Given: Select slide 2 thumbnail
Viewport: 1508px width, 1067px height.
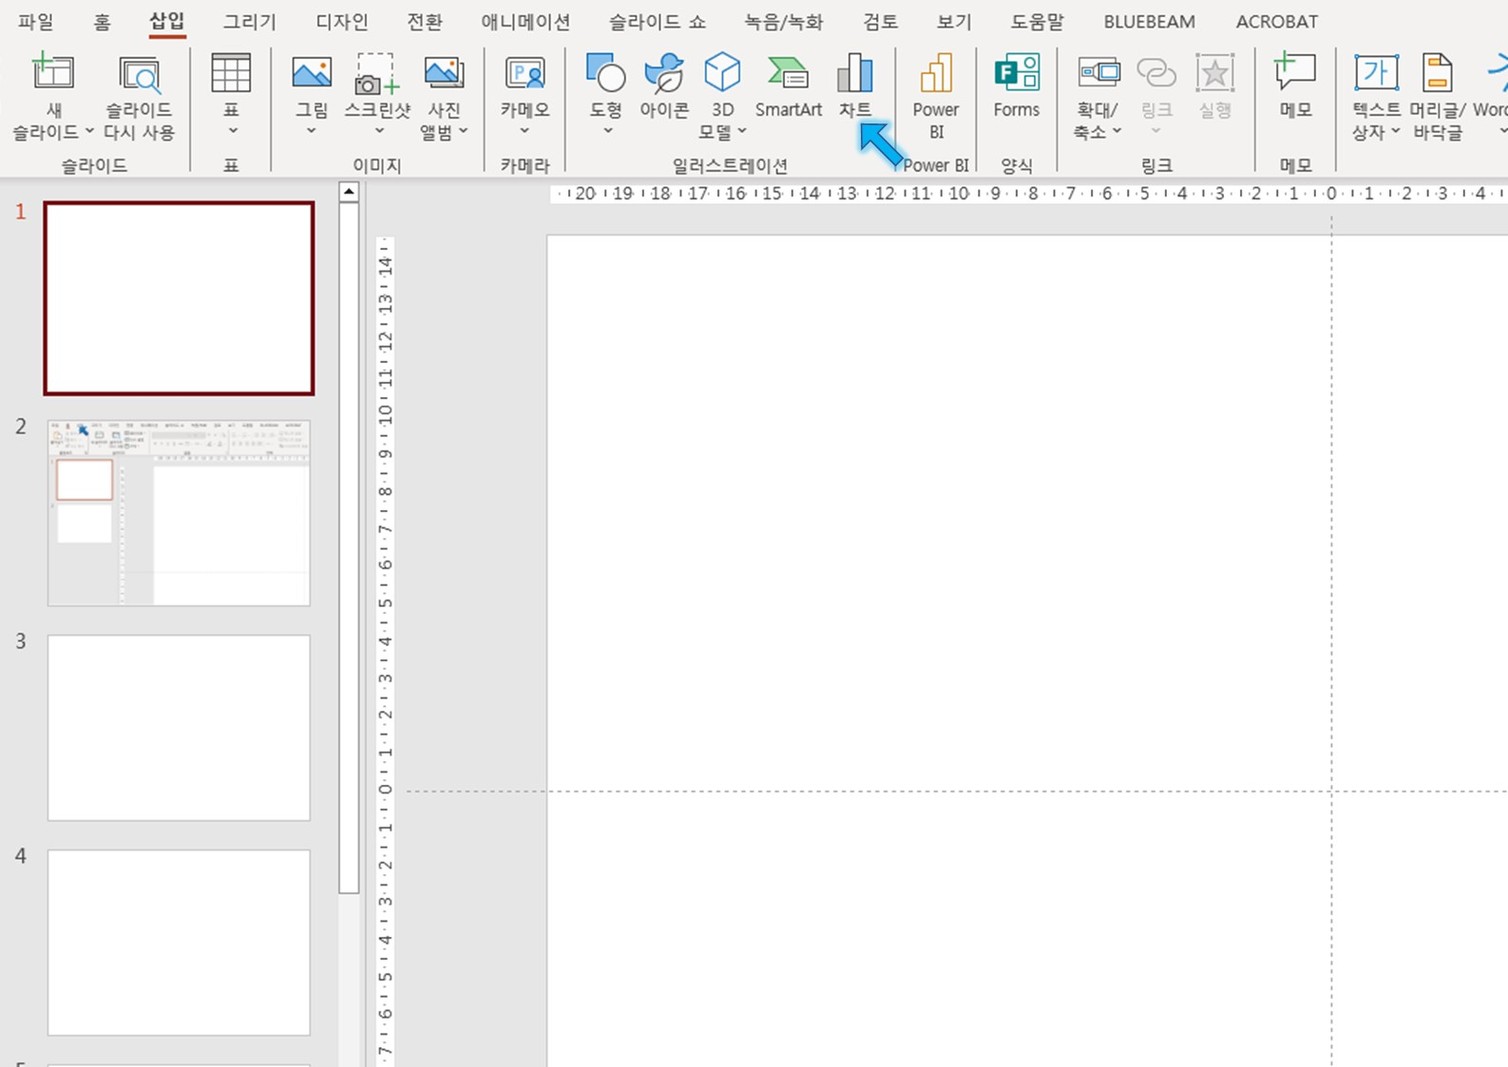Looking at the screenshot, I should coord(179,513).
